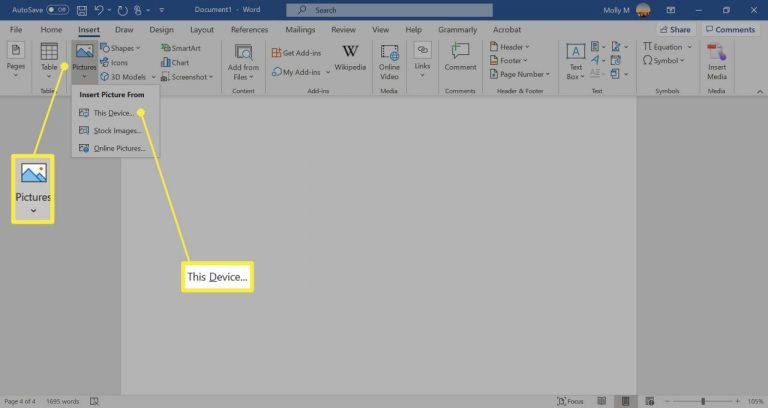Insert a Chart

[x=175, y=63]
